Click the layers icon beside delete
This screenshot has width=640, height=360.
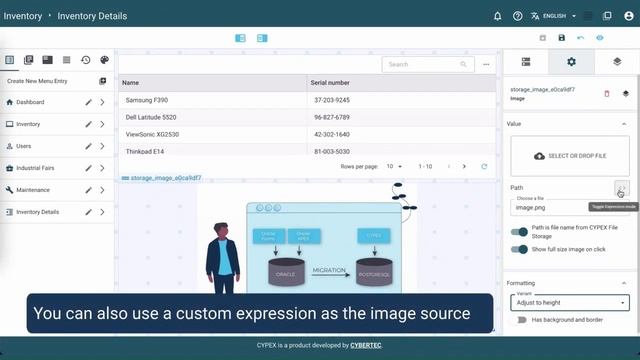coord(626,94)
